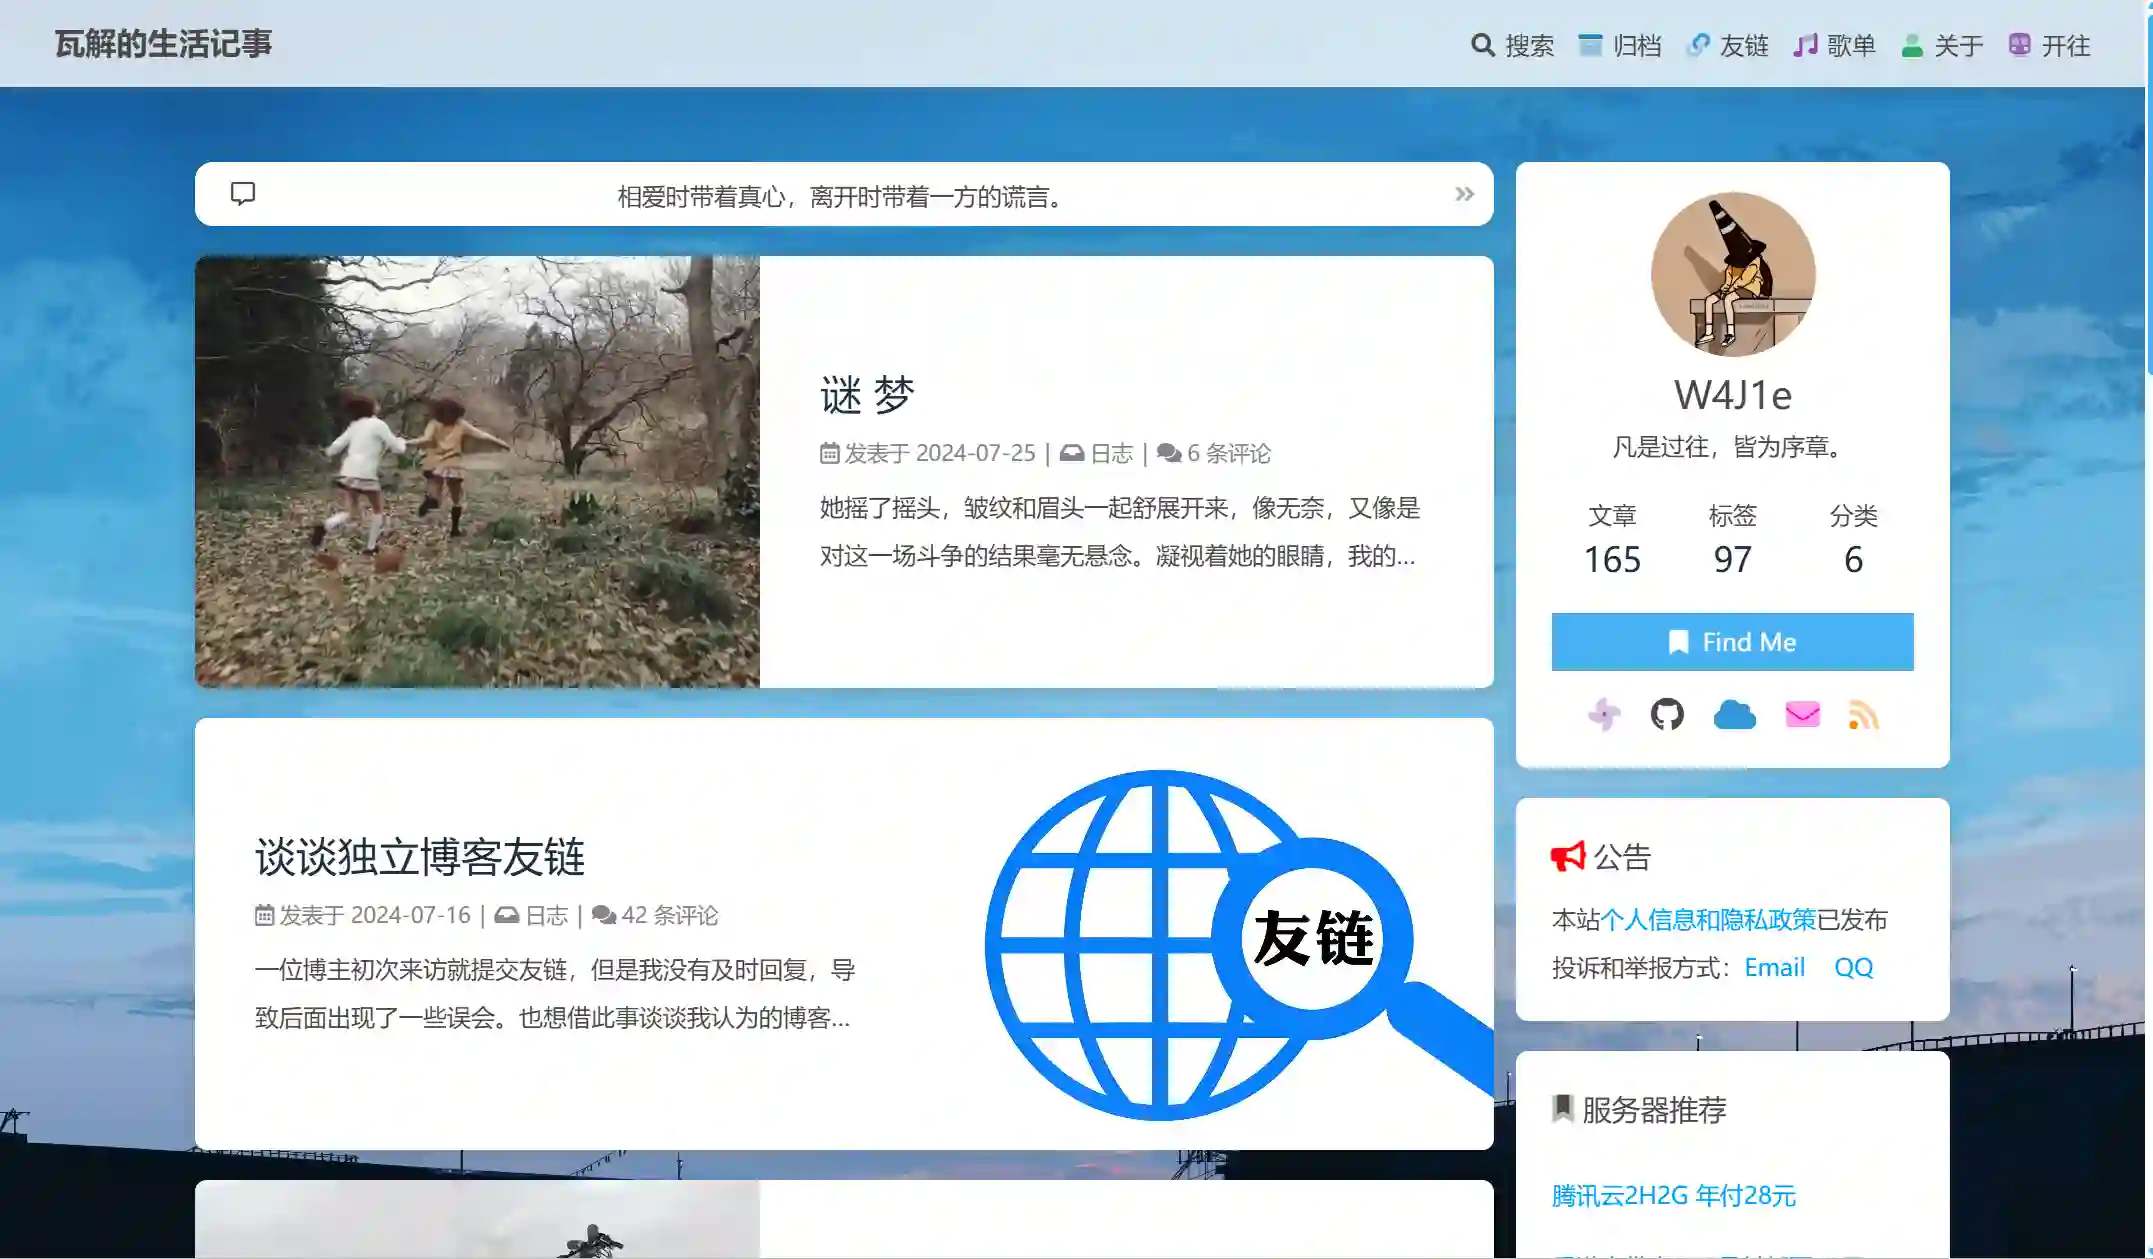Viewport: 2153px width, 1259px height.
Task: Open the 个人信息和隐私政策 policy link
Action: click(1708, 919)
